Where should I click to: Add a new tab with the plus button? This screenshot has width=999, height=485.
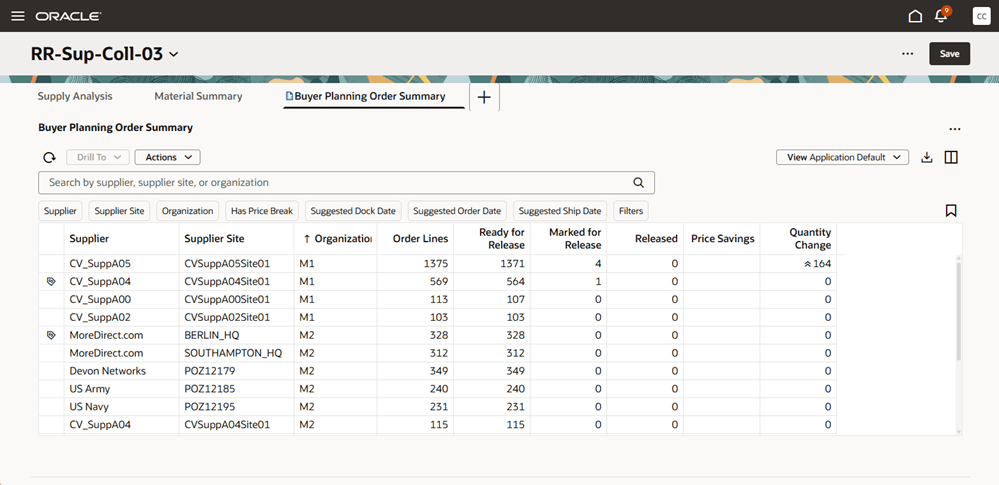point(484,98)
